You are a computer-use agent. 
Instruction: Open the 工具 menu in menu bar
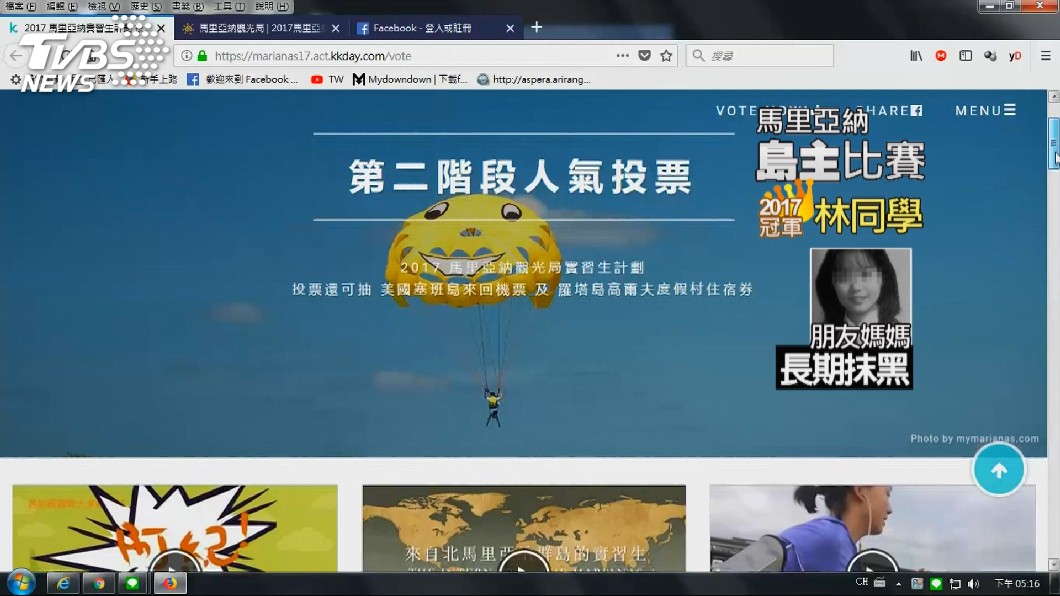[x=229, y=6]
